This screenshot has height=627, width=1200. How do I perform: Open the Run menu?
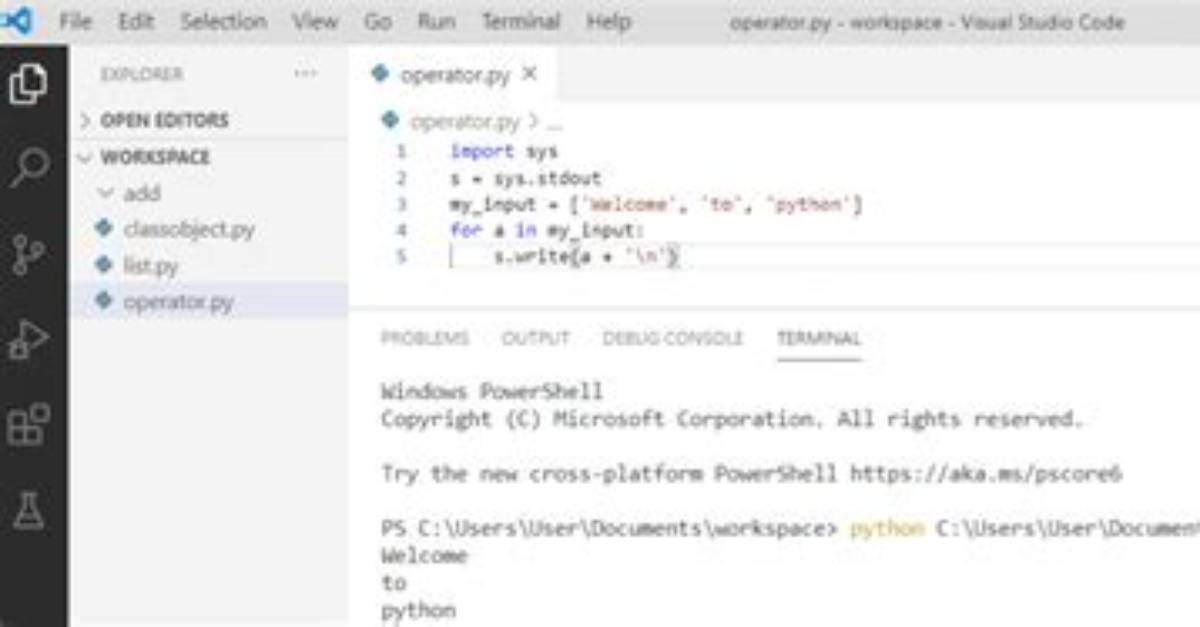pos(436,21)
